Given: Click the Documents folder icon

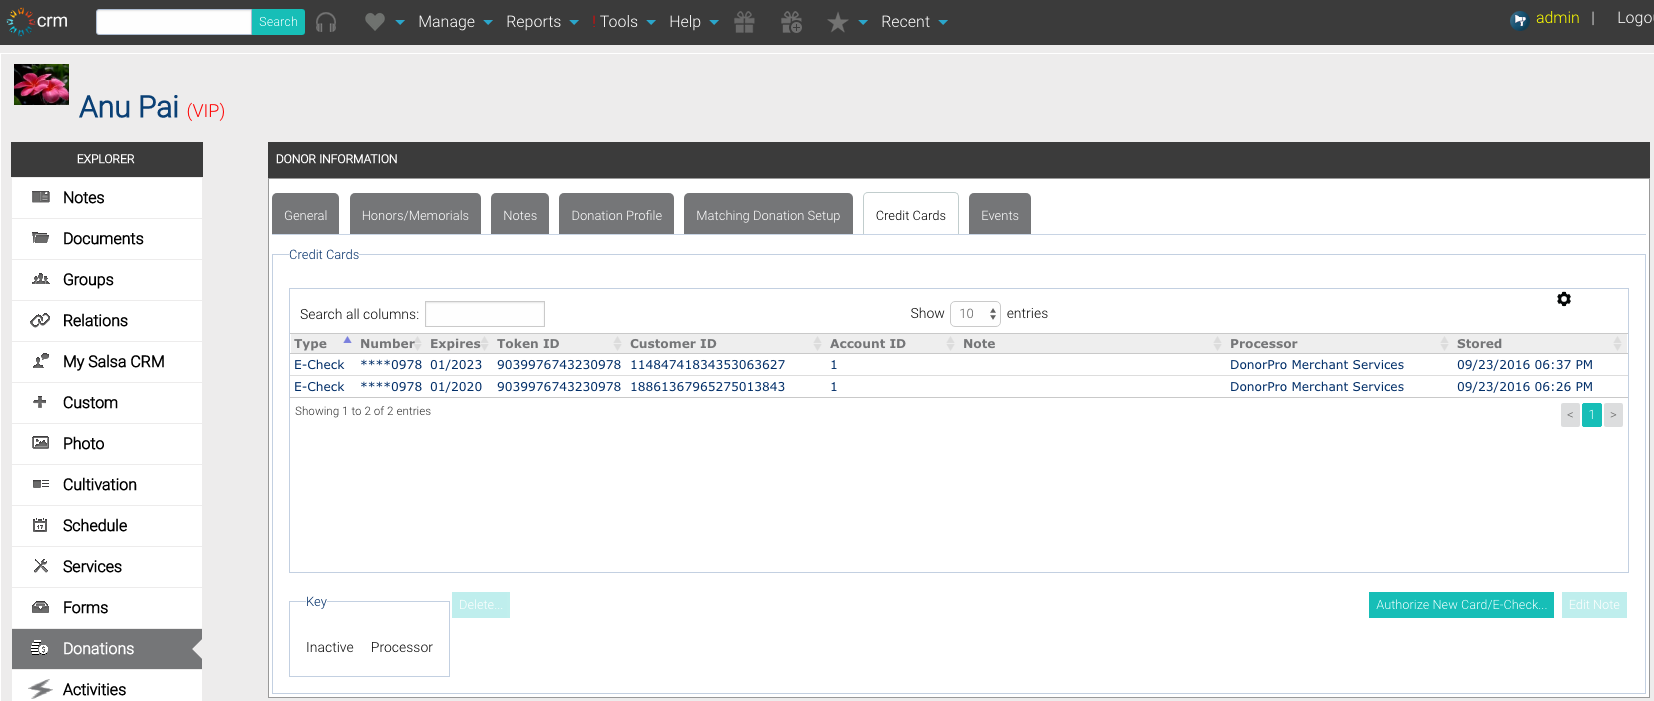Looking at the screenshot, I should click(41, 238).
